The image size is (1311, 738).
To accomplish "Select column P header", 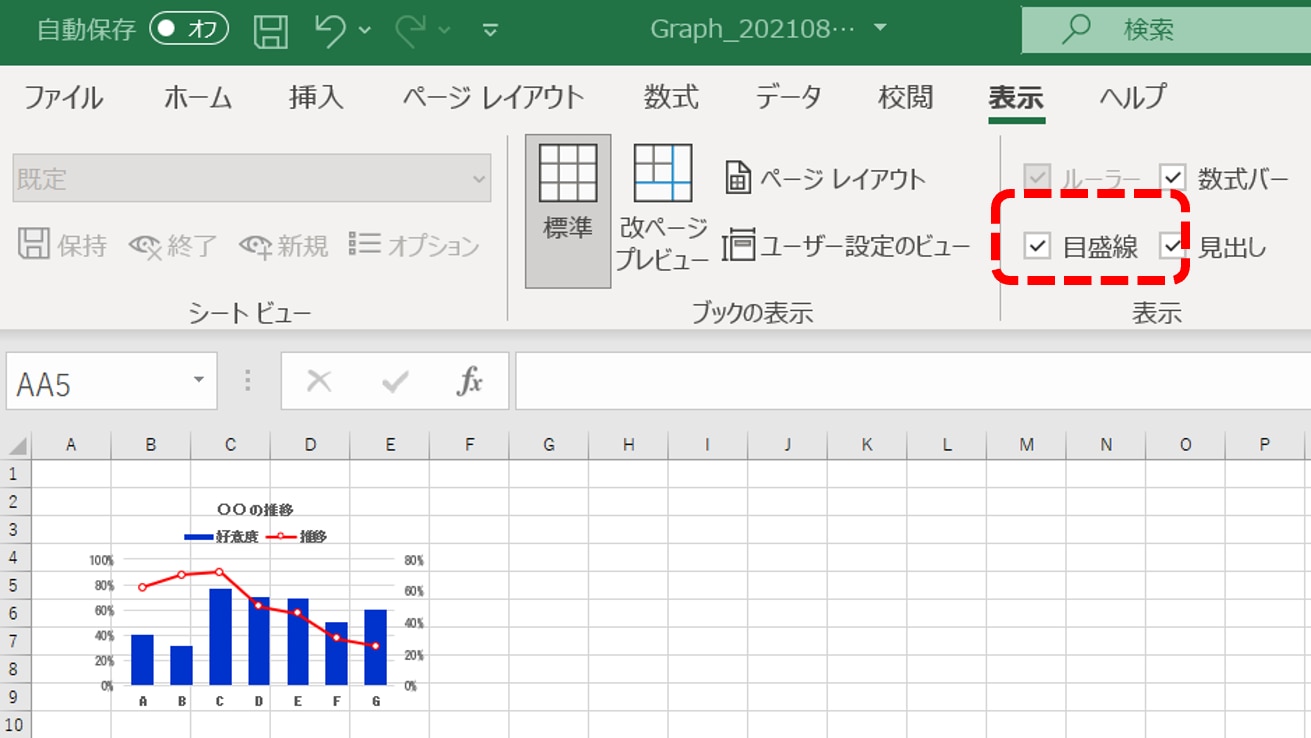I will (x=1265, y=445).
